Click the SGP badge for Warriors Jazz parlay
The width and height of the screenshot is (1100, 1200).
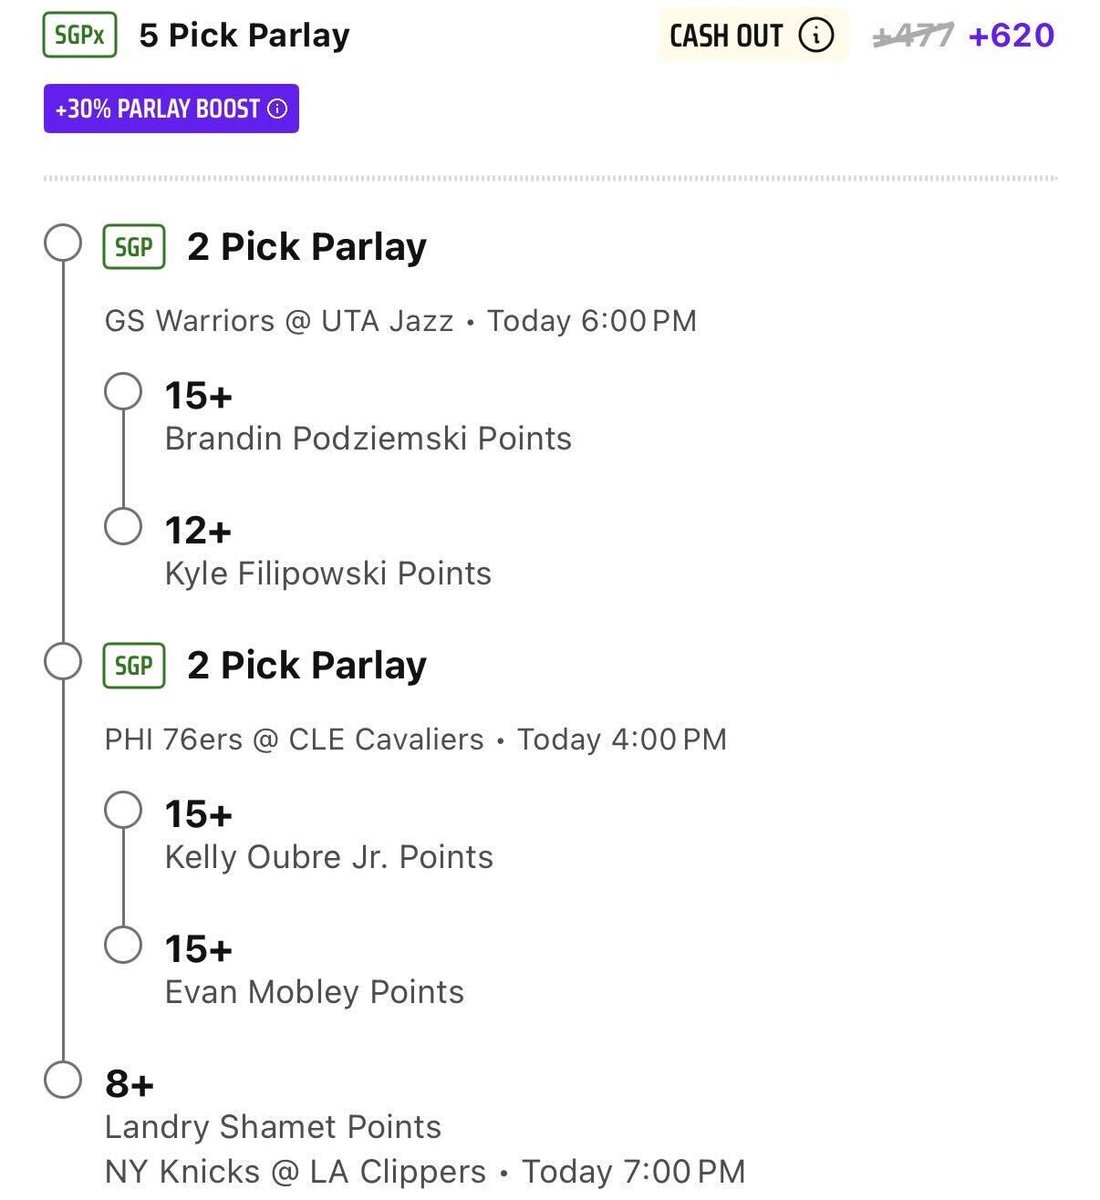point(134,247)
